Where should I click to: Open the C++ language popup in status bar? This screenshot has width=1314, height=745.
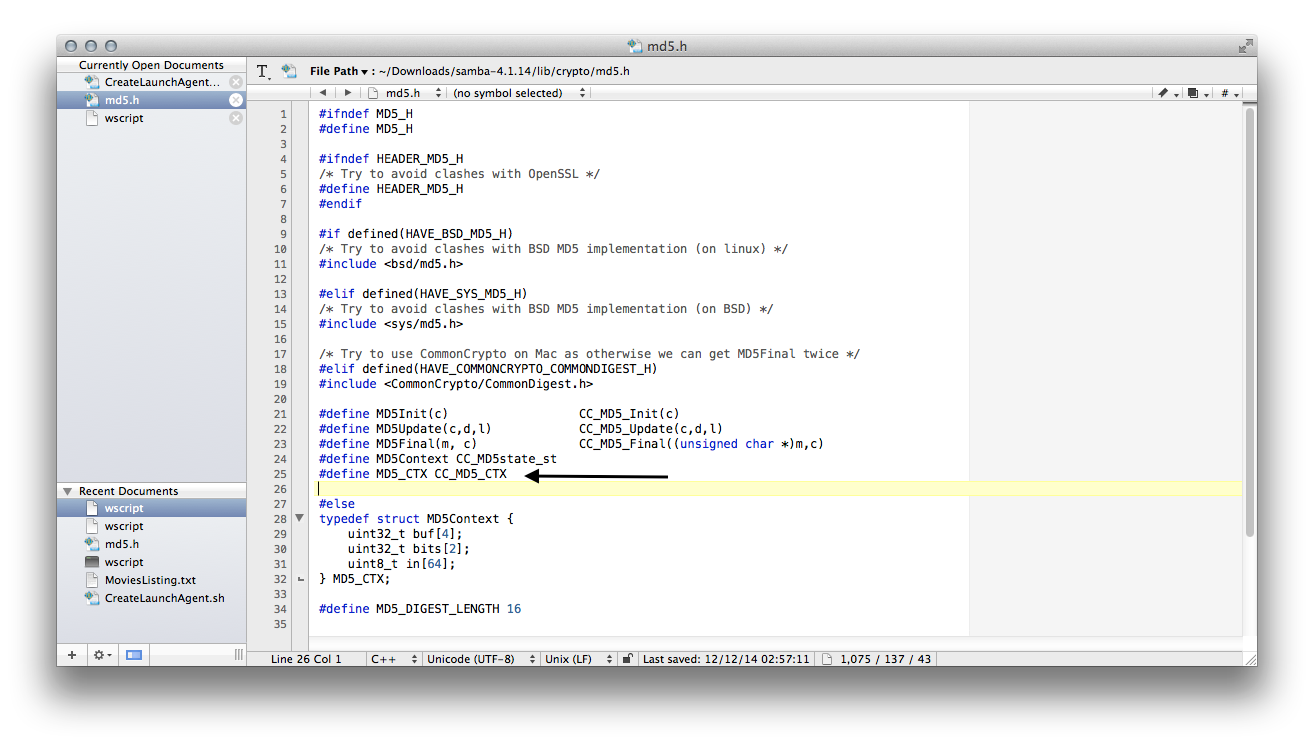click(394, 659)
